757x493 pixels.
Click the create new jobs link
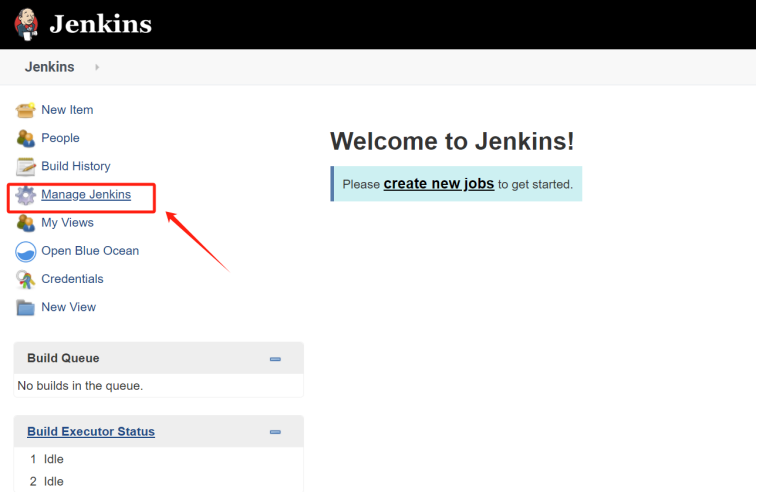click(x=439, y=184)
